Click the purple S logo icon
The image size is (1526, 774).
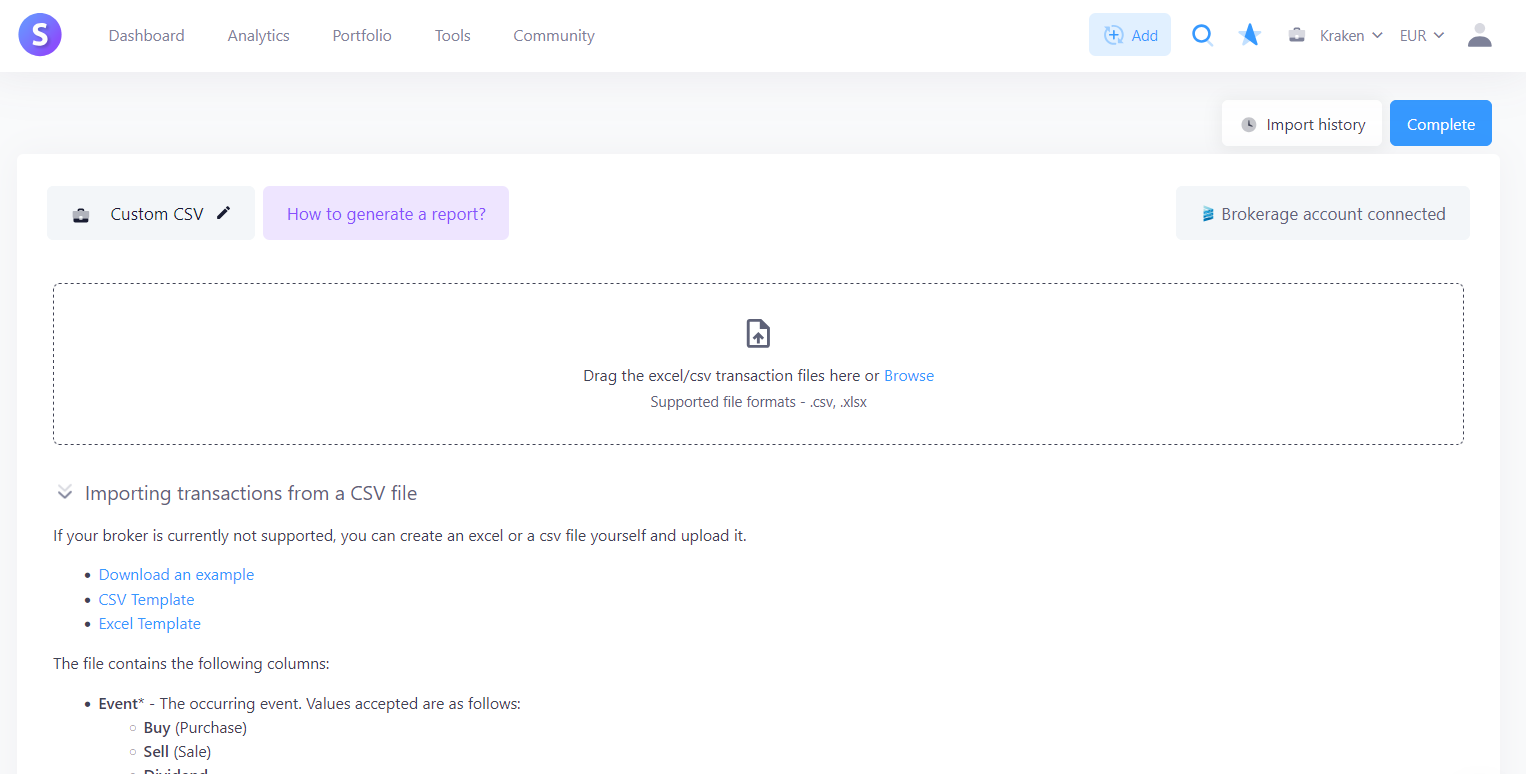point(40,36)
